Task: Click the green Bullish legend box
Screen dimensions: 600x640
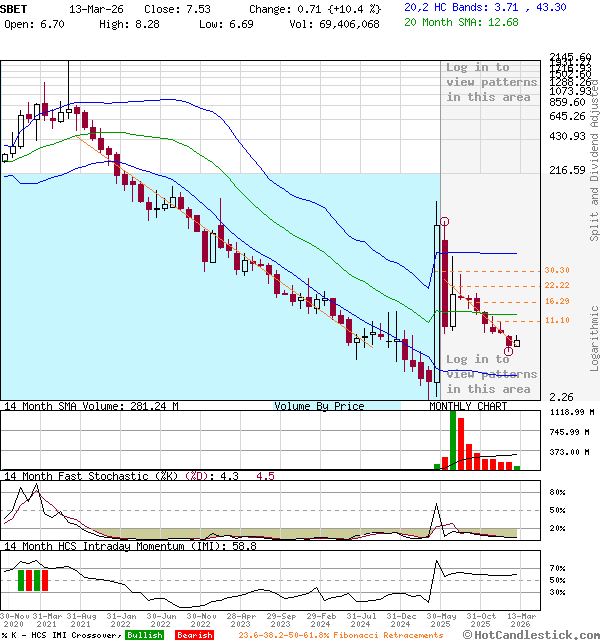Action: 145,634
